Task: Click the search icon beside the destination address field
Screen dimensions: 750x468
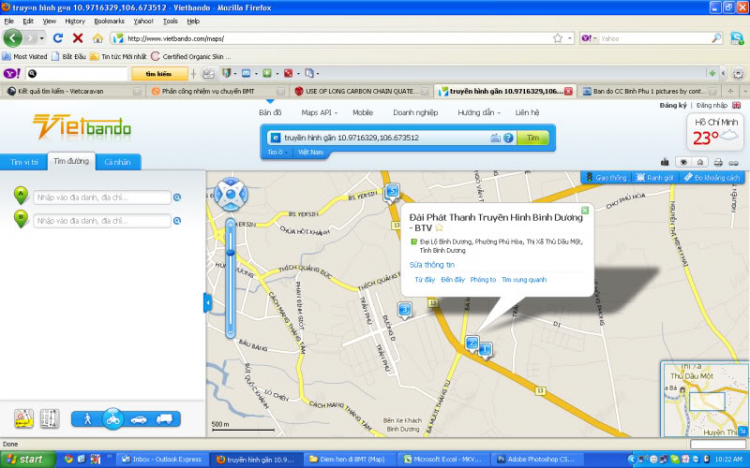Action: point(177,221)
